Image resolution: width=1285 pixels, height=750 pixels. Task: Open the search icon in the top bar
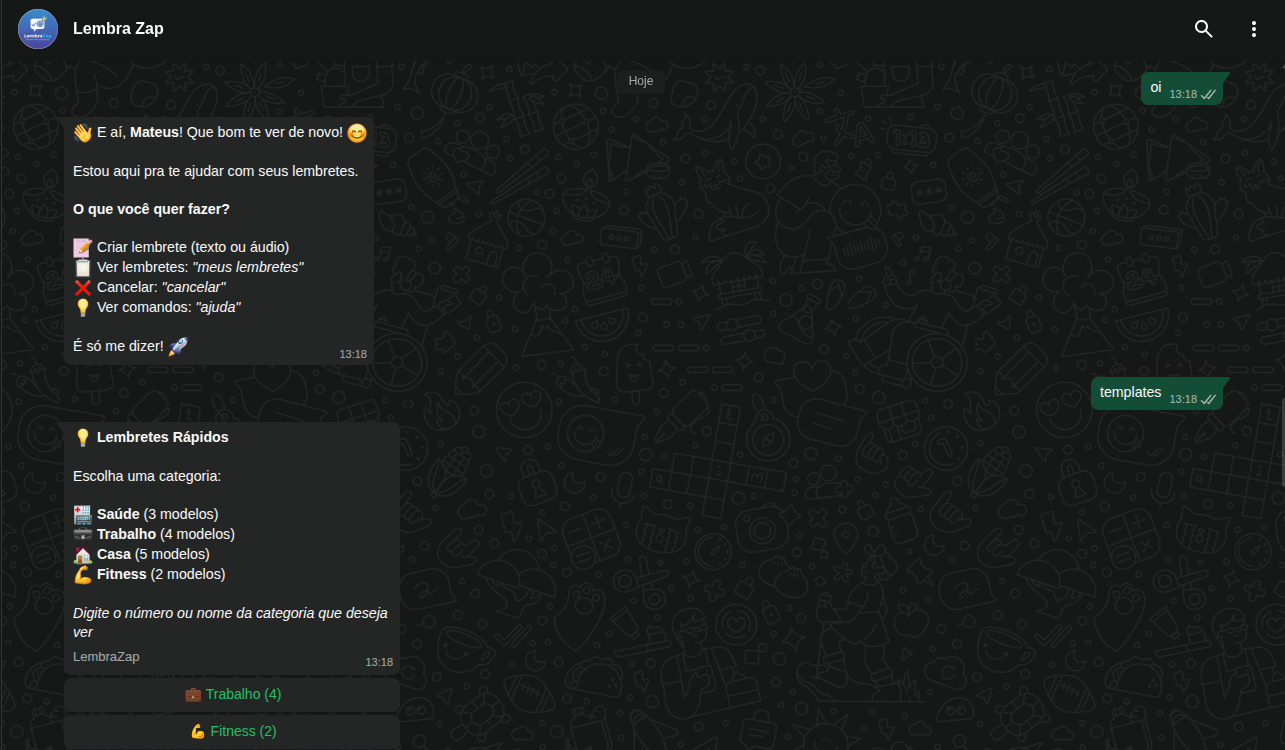[x=1203, y=29]
